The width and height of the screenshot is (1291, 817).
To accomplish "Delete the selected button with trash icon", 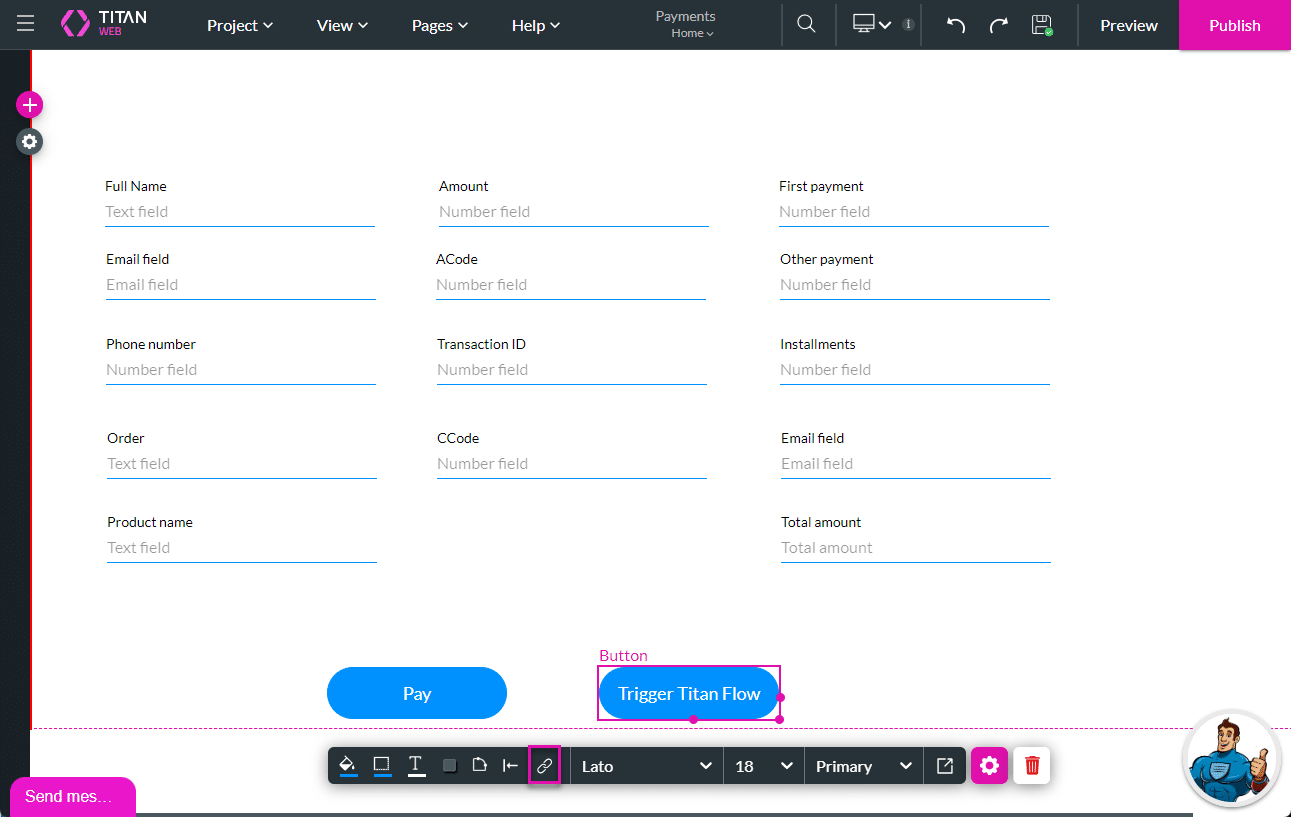I will click(1032, 766).
